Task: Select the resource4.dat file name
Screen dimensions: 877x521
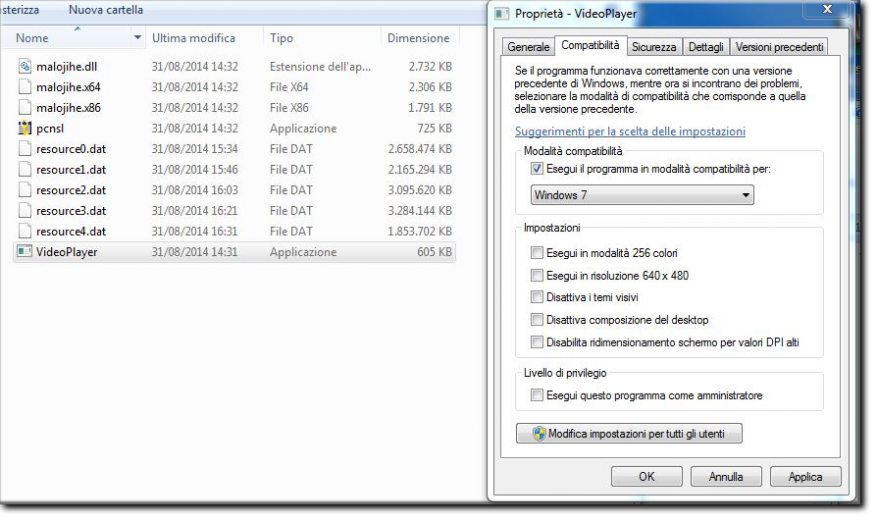Action: pos(71,233)
